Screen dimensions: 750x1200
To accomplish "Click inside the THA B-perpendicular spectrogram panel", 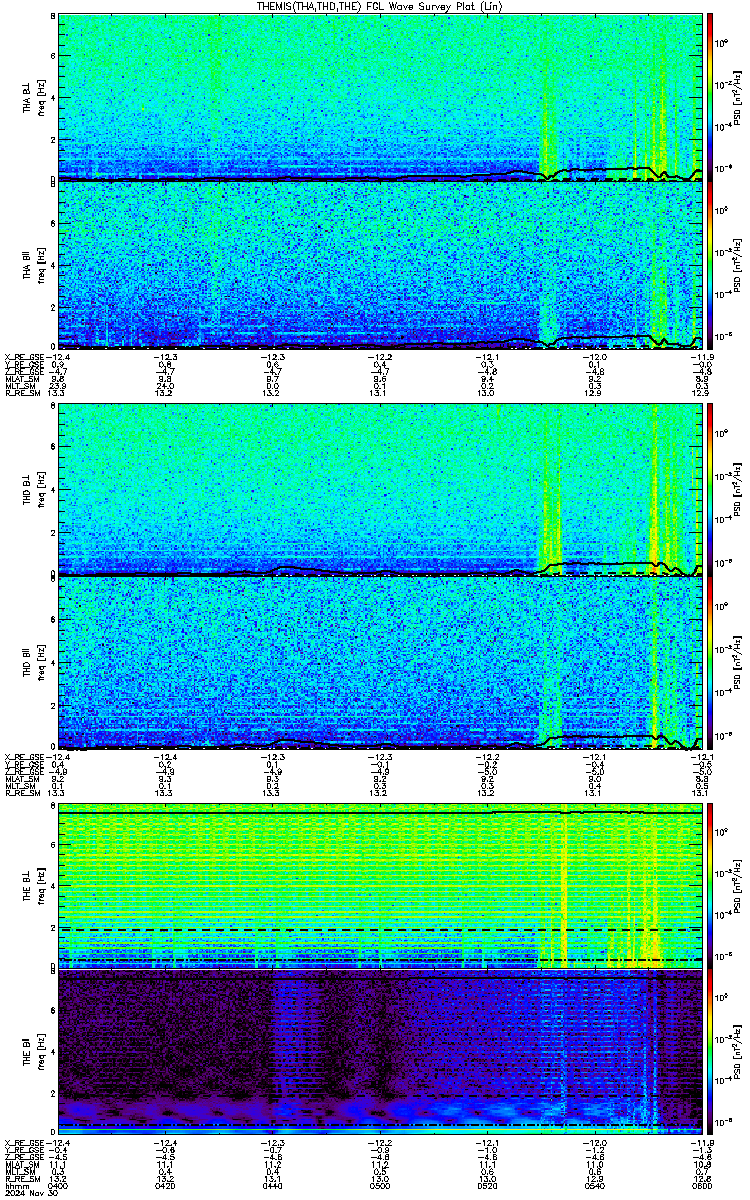I will tap(379, 97).
